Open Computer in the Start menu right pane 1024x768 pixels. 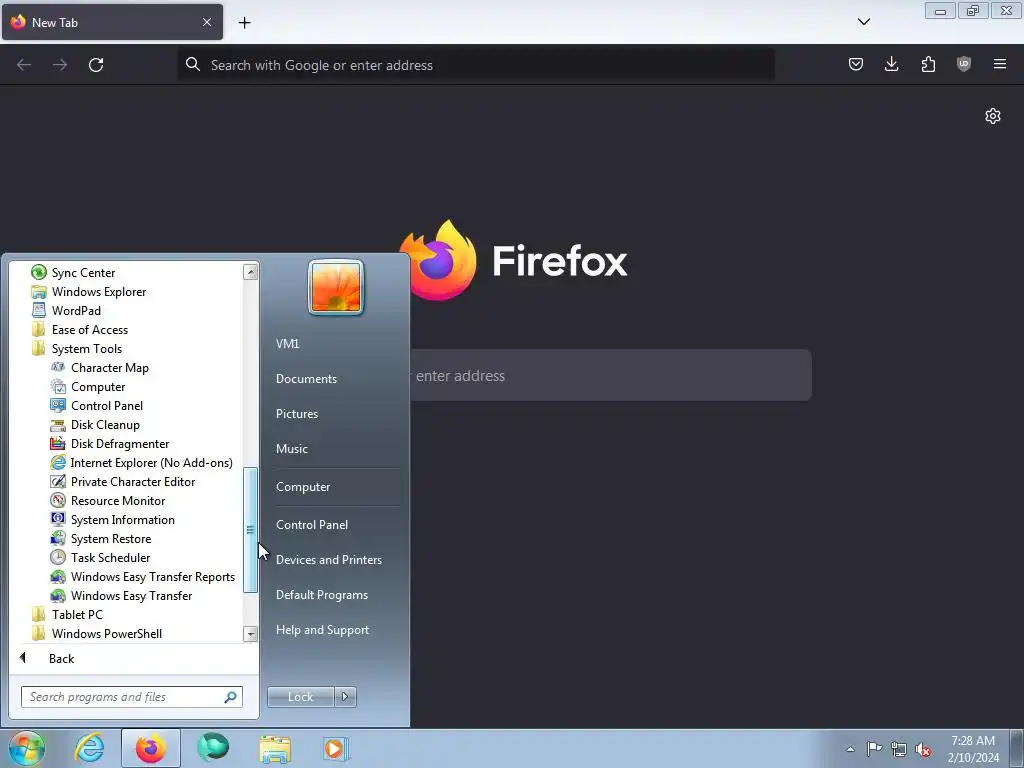[x=303, y=487]
